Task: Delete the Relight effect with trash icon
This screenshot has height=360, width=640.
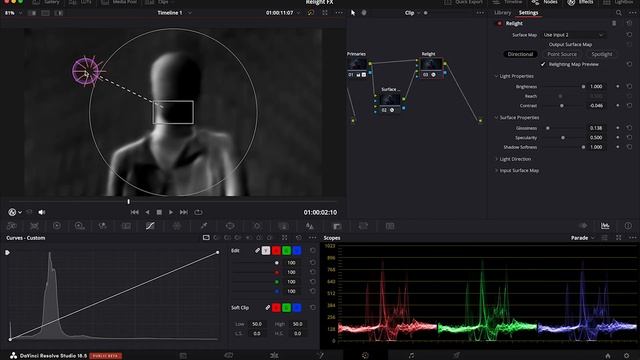Action: tap(614, 23)
